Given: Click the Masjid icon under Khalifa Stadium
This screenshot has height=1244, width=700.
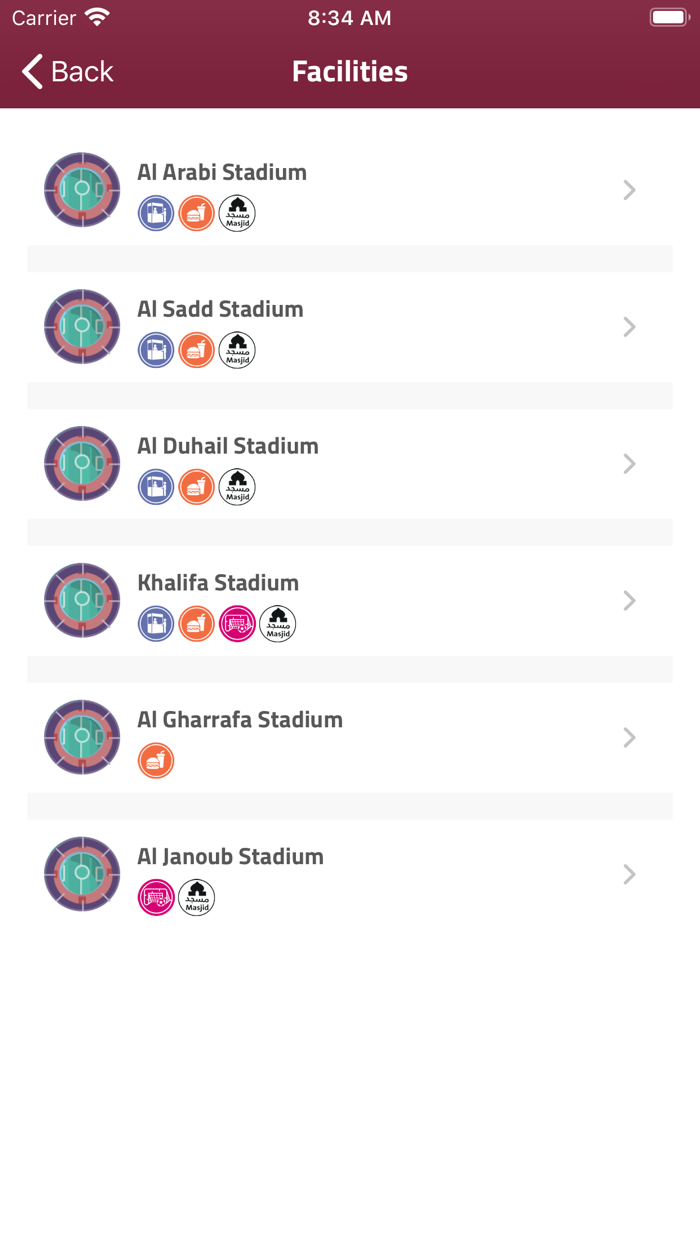Looking at the screenshot, I should [x=277, y=623].
